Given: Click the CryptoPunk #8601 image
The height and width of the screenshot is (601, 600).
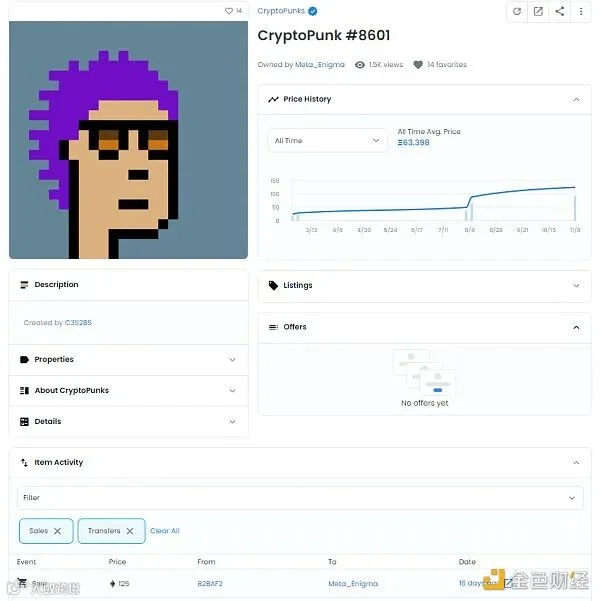Looking at the screenshot, I should coord(128,140).
